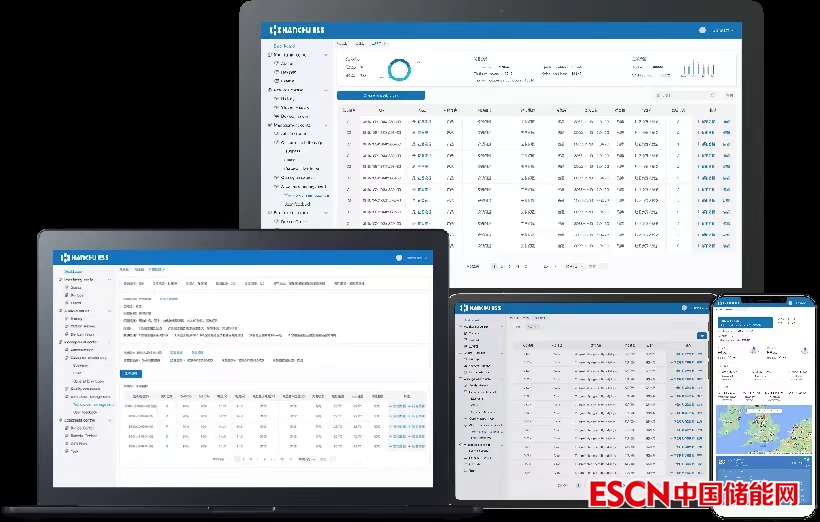Click the donut chart on the monitor dashboard
Screen dimensions: 820x522
point(400,69)
